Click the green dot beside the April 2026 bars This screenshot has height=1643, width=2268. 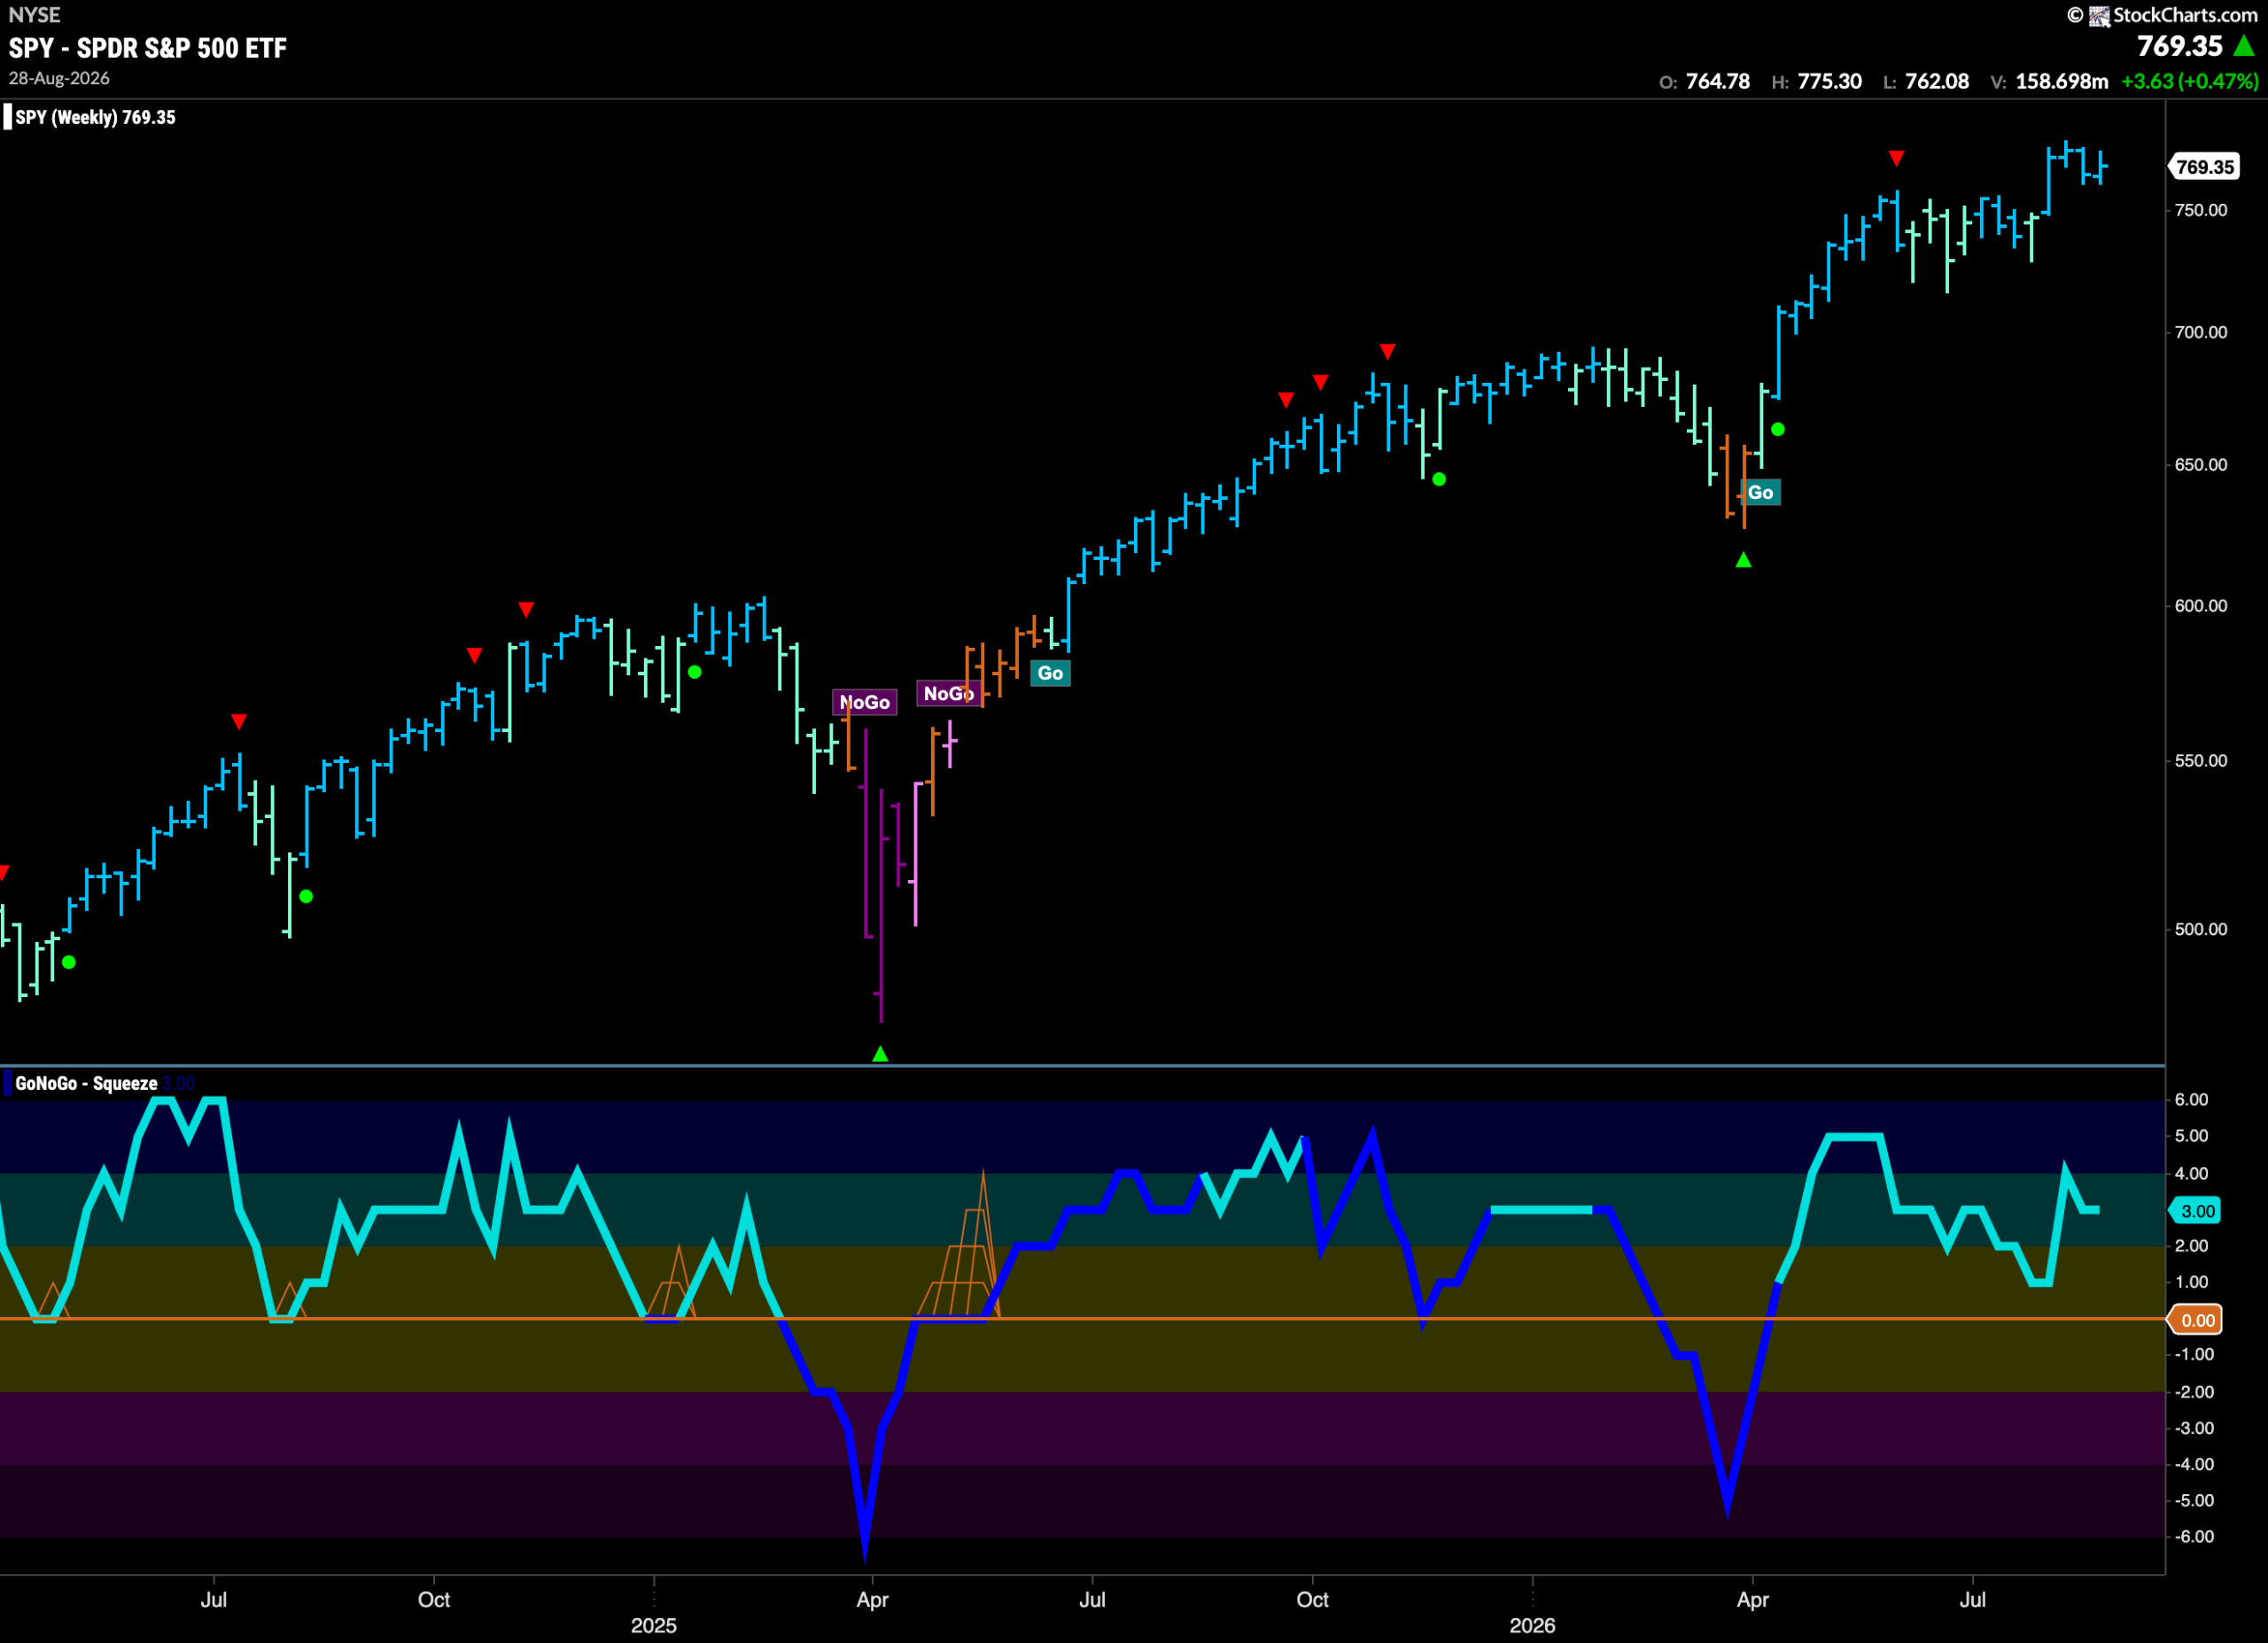pyautogui.click(x=1778, y=429)
